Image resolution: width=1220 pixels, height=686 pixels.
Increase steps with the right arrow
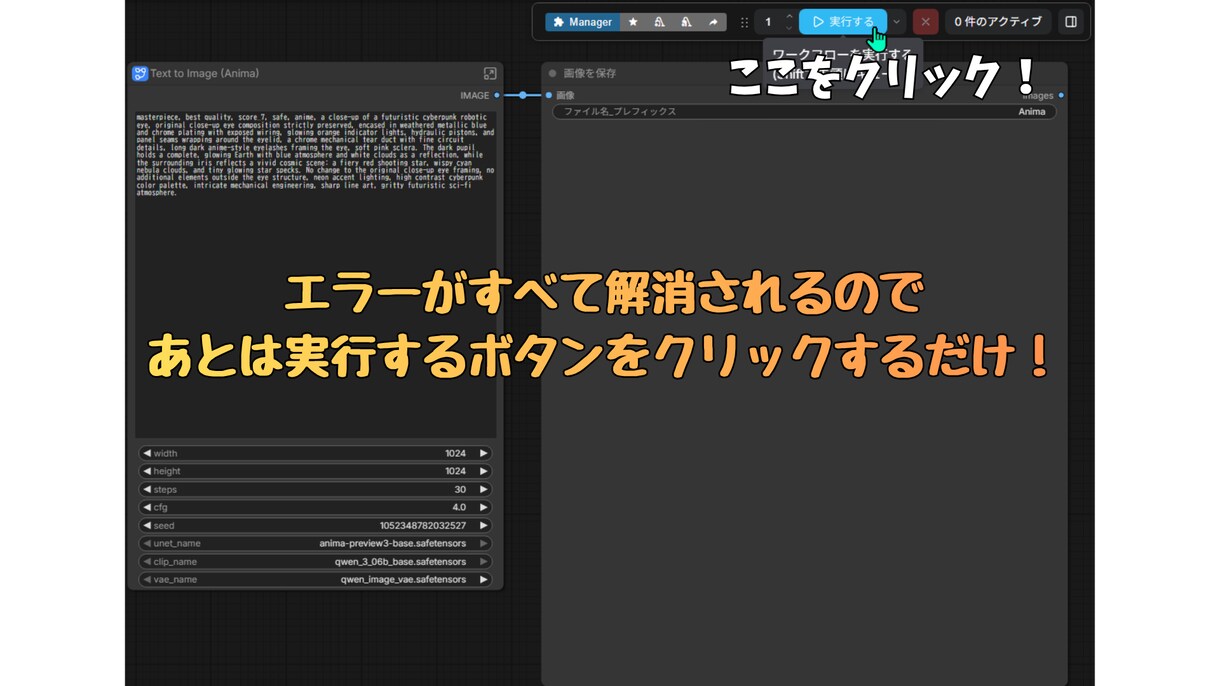(x=484, y=489)
